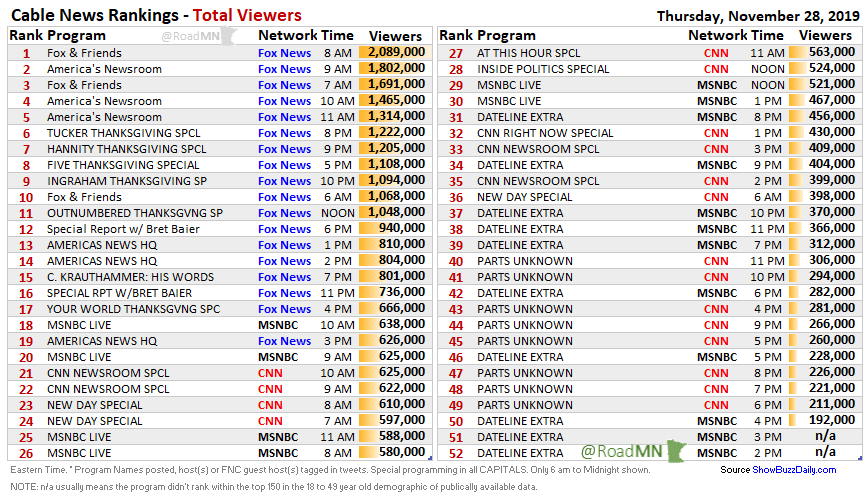867x495 pixels.
Task: Click the left table 'Viewers' column header
Action: point(395,36)
